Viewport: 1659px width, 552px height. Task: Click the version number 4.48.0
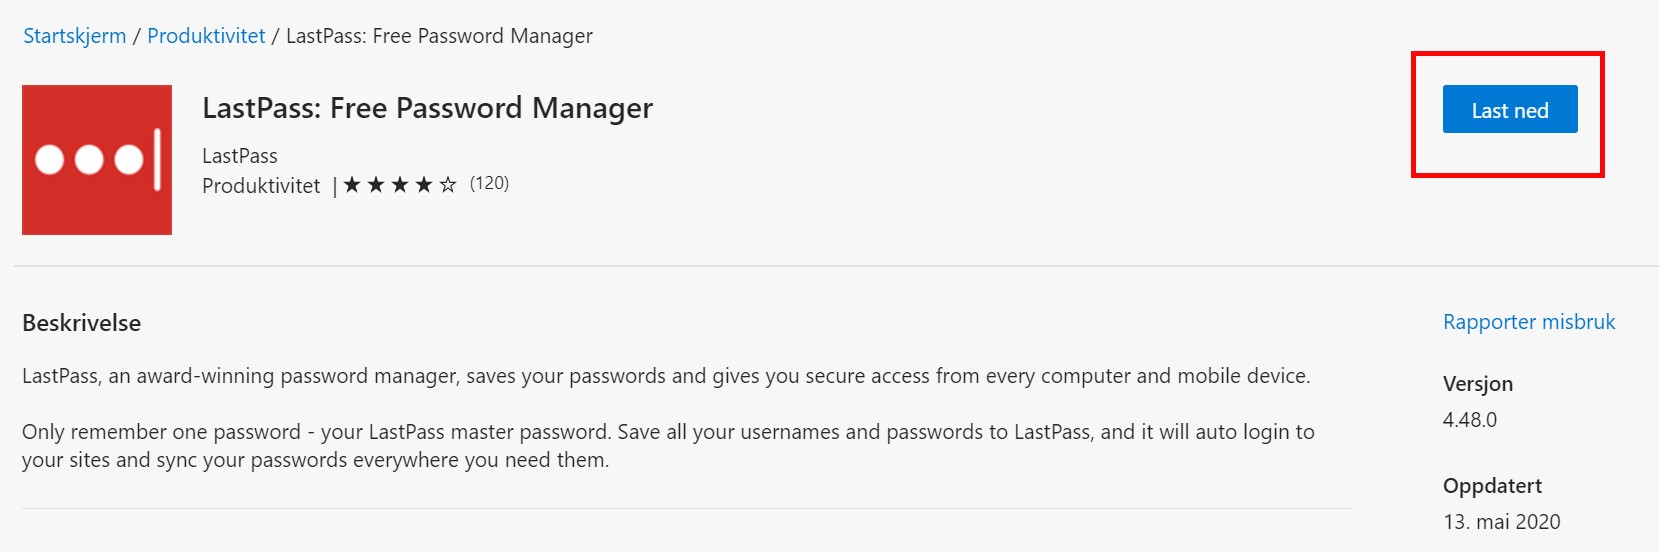1469,420
